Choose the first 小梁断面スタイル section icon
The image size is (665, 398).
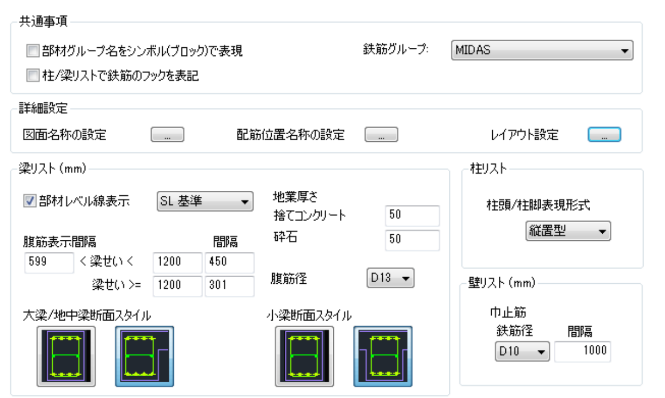tap(304, 356)
